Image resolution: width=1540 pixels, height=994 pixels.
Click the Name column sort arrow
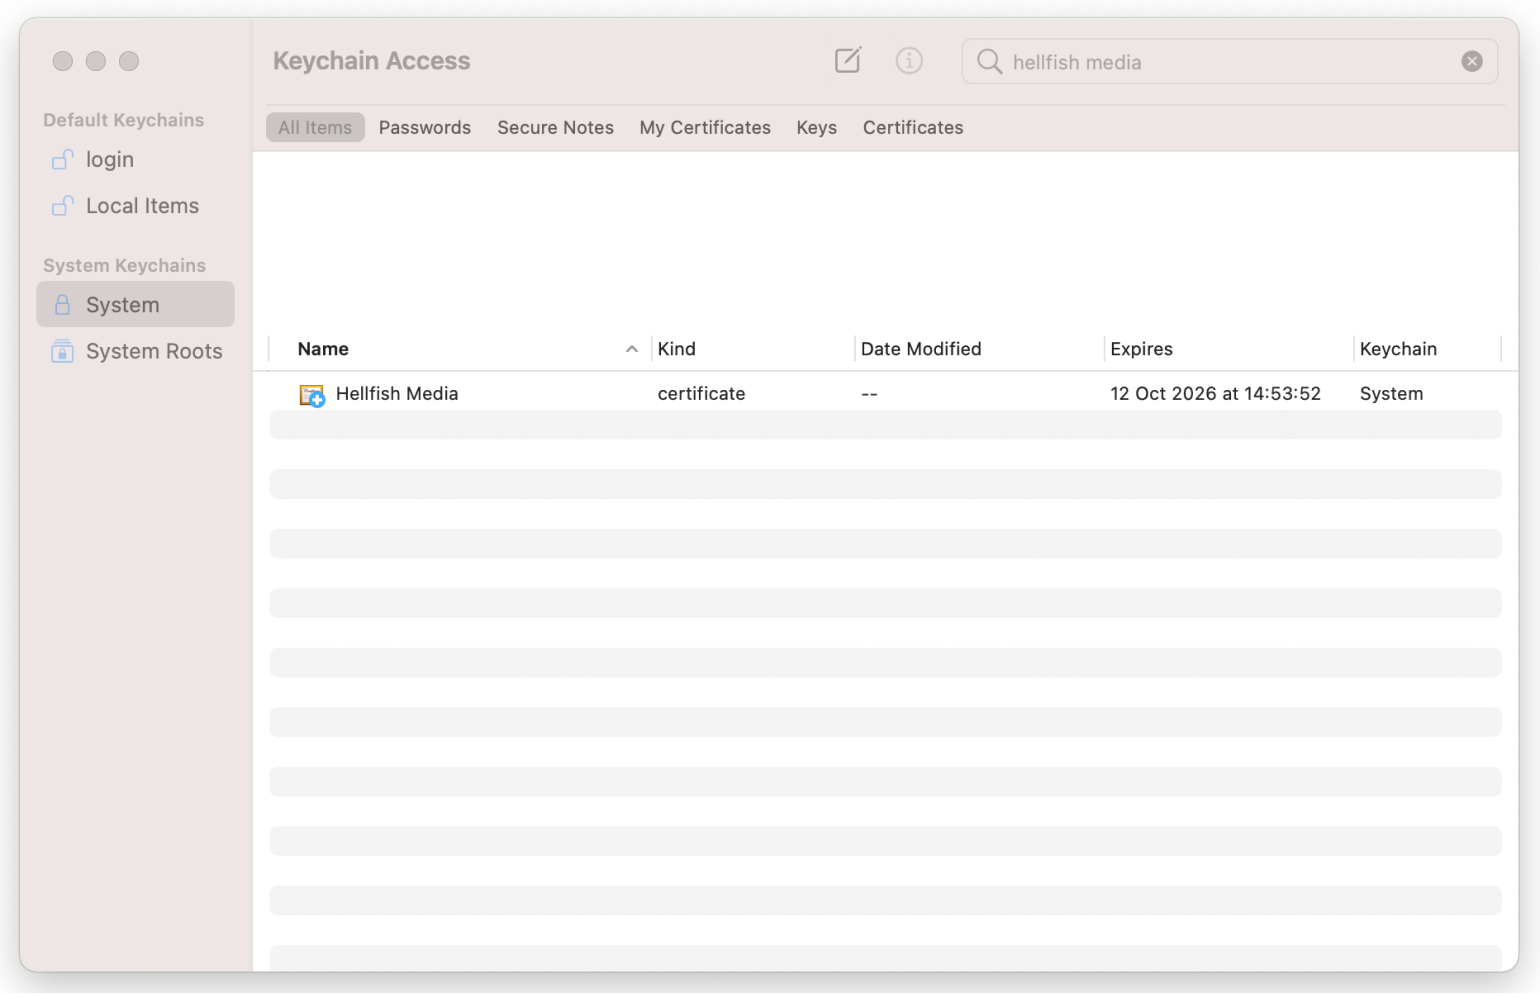click(x=631, y=349)
